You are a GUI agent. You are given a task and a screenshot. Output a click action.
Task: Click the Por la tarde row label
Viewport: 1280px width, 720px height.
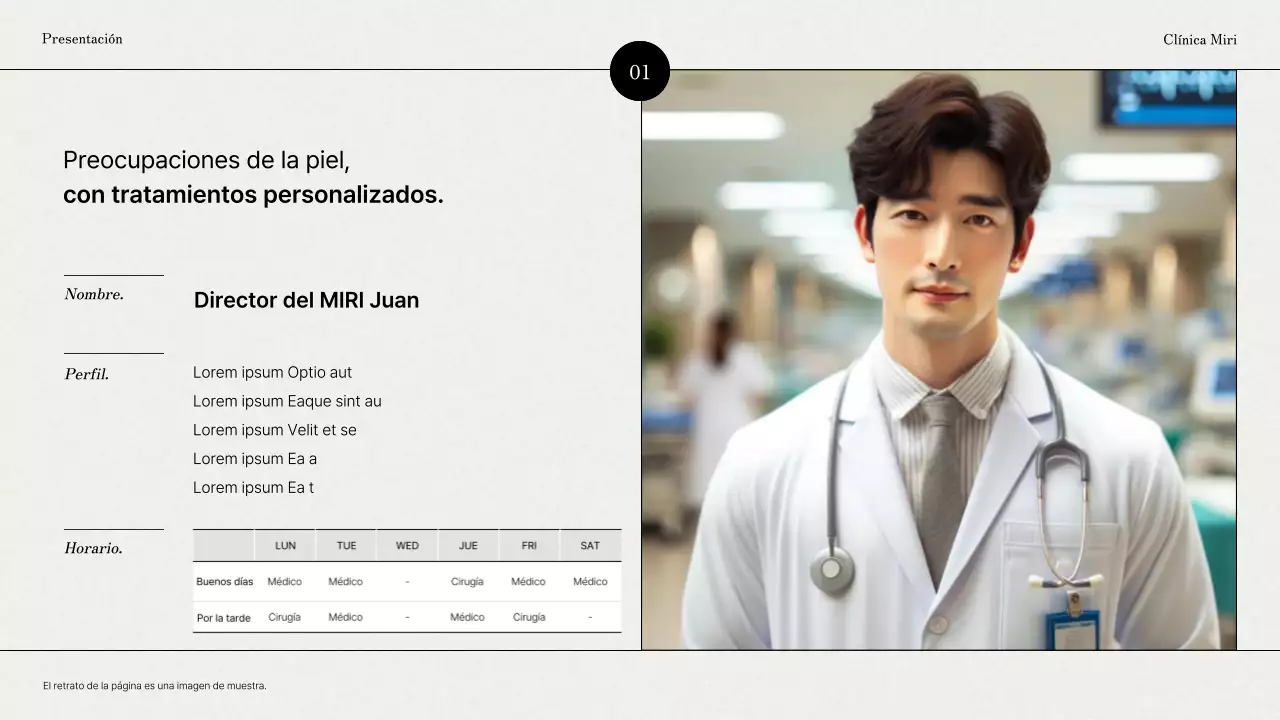coord(223,618)
